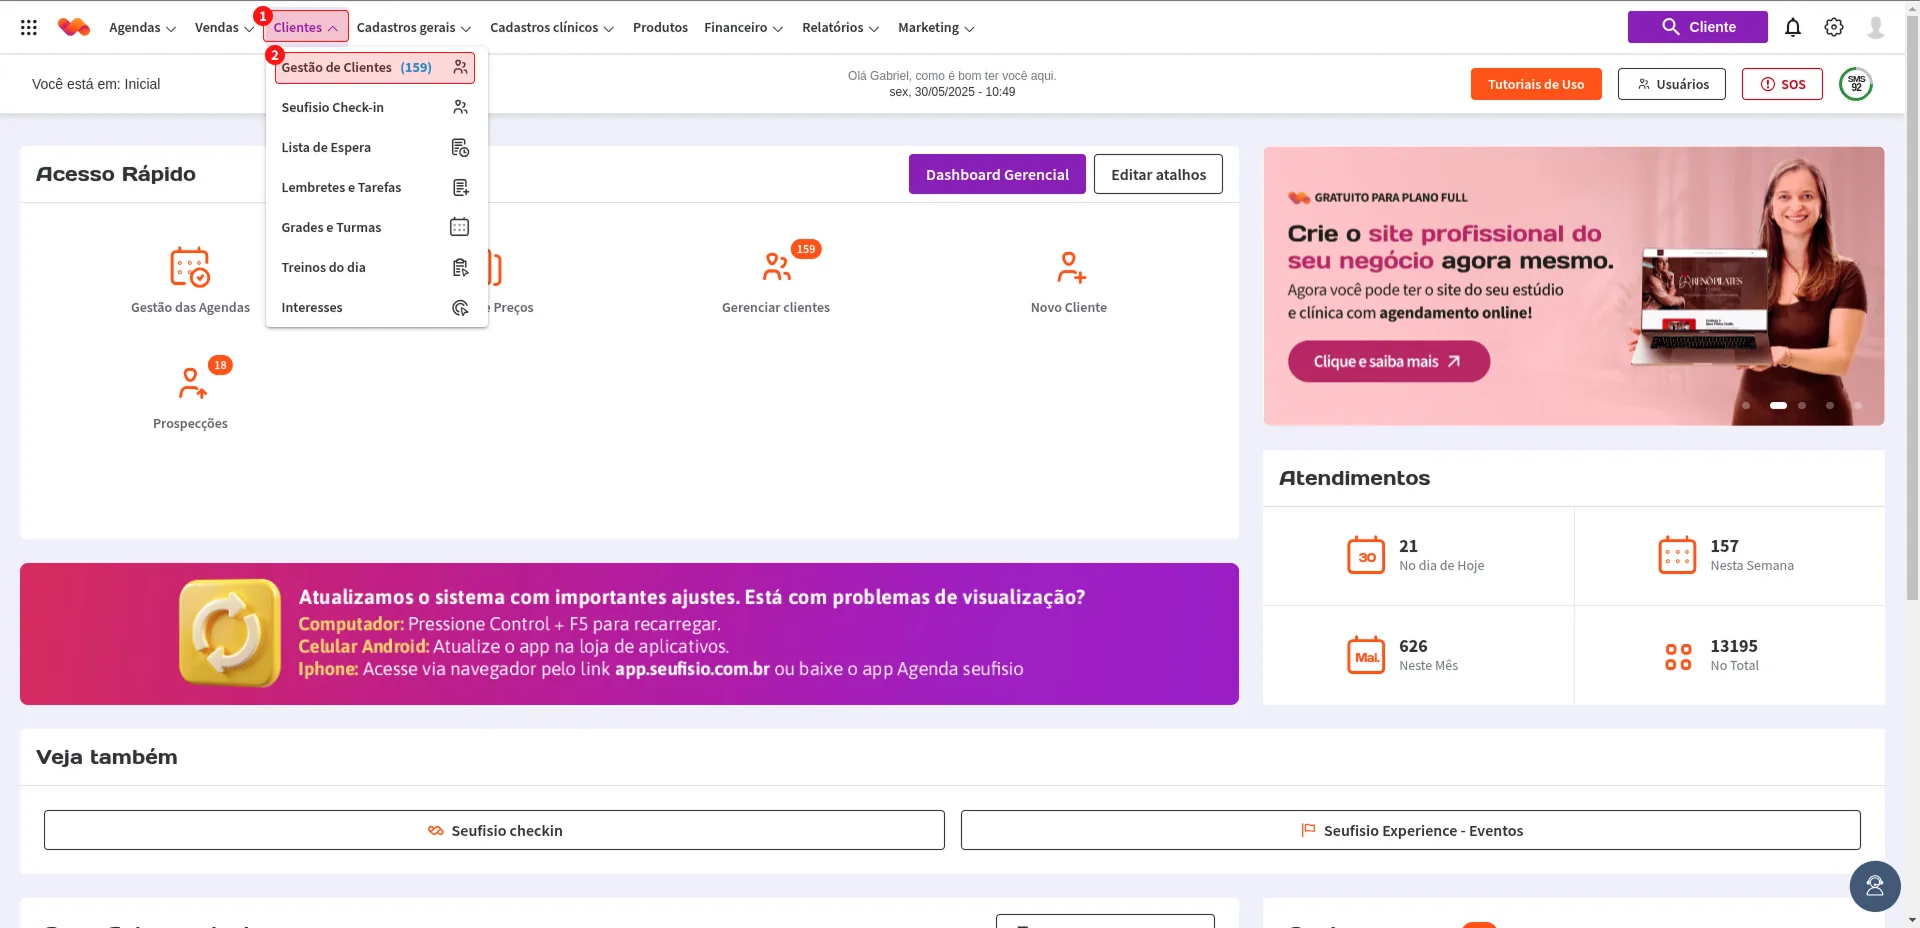
Task: Click the active banner carousel indicator
Action: 1778,406
